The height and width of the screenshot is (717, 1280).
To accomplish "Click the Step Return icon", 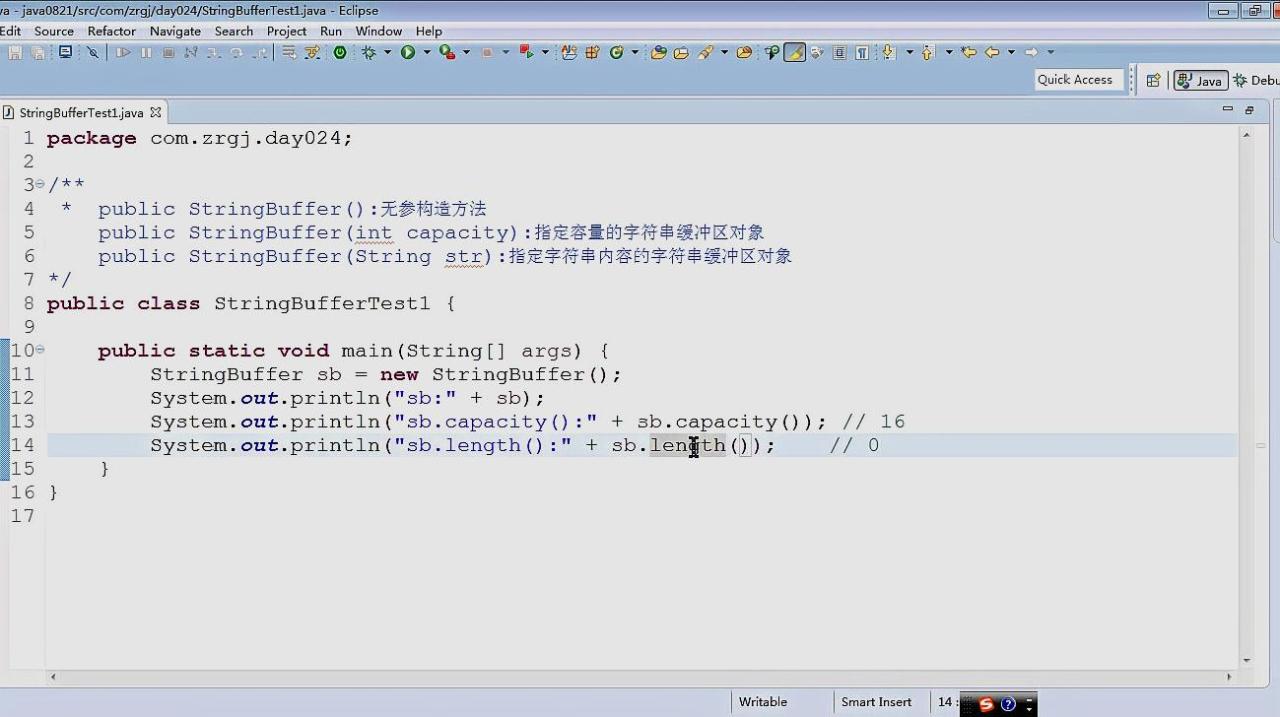I will tap(259, 52).
